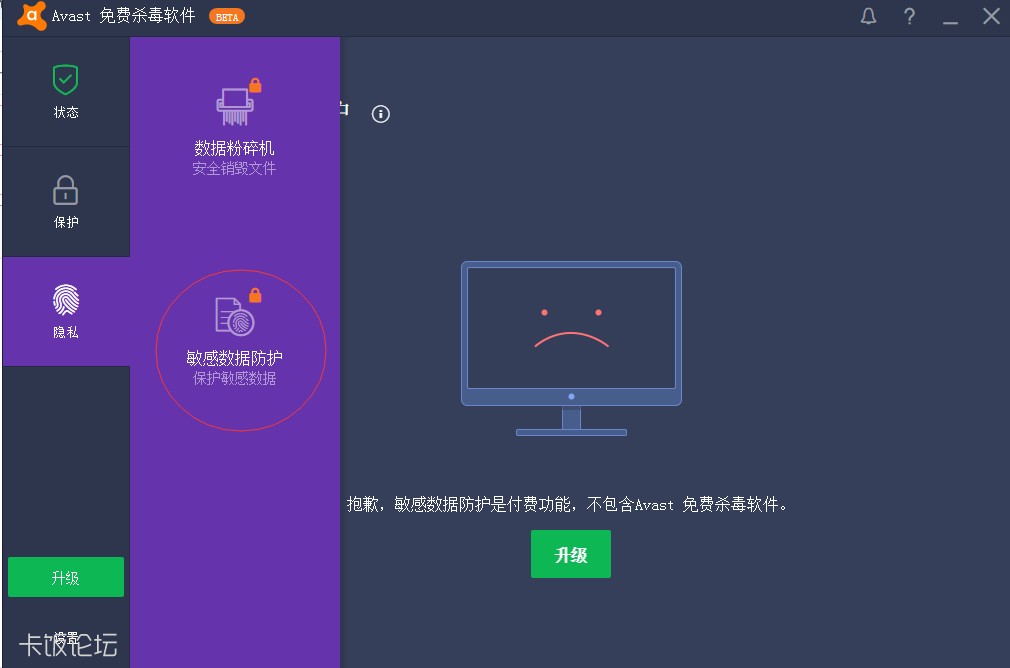Click the Avast logo in title bar
This screenshot has width=1010, height=668.
[30, 16]
